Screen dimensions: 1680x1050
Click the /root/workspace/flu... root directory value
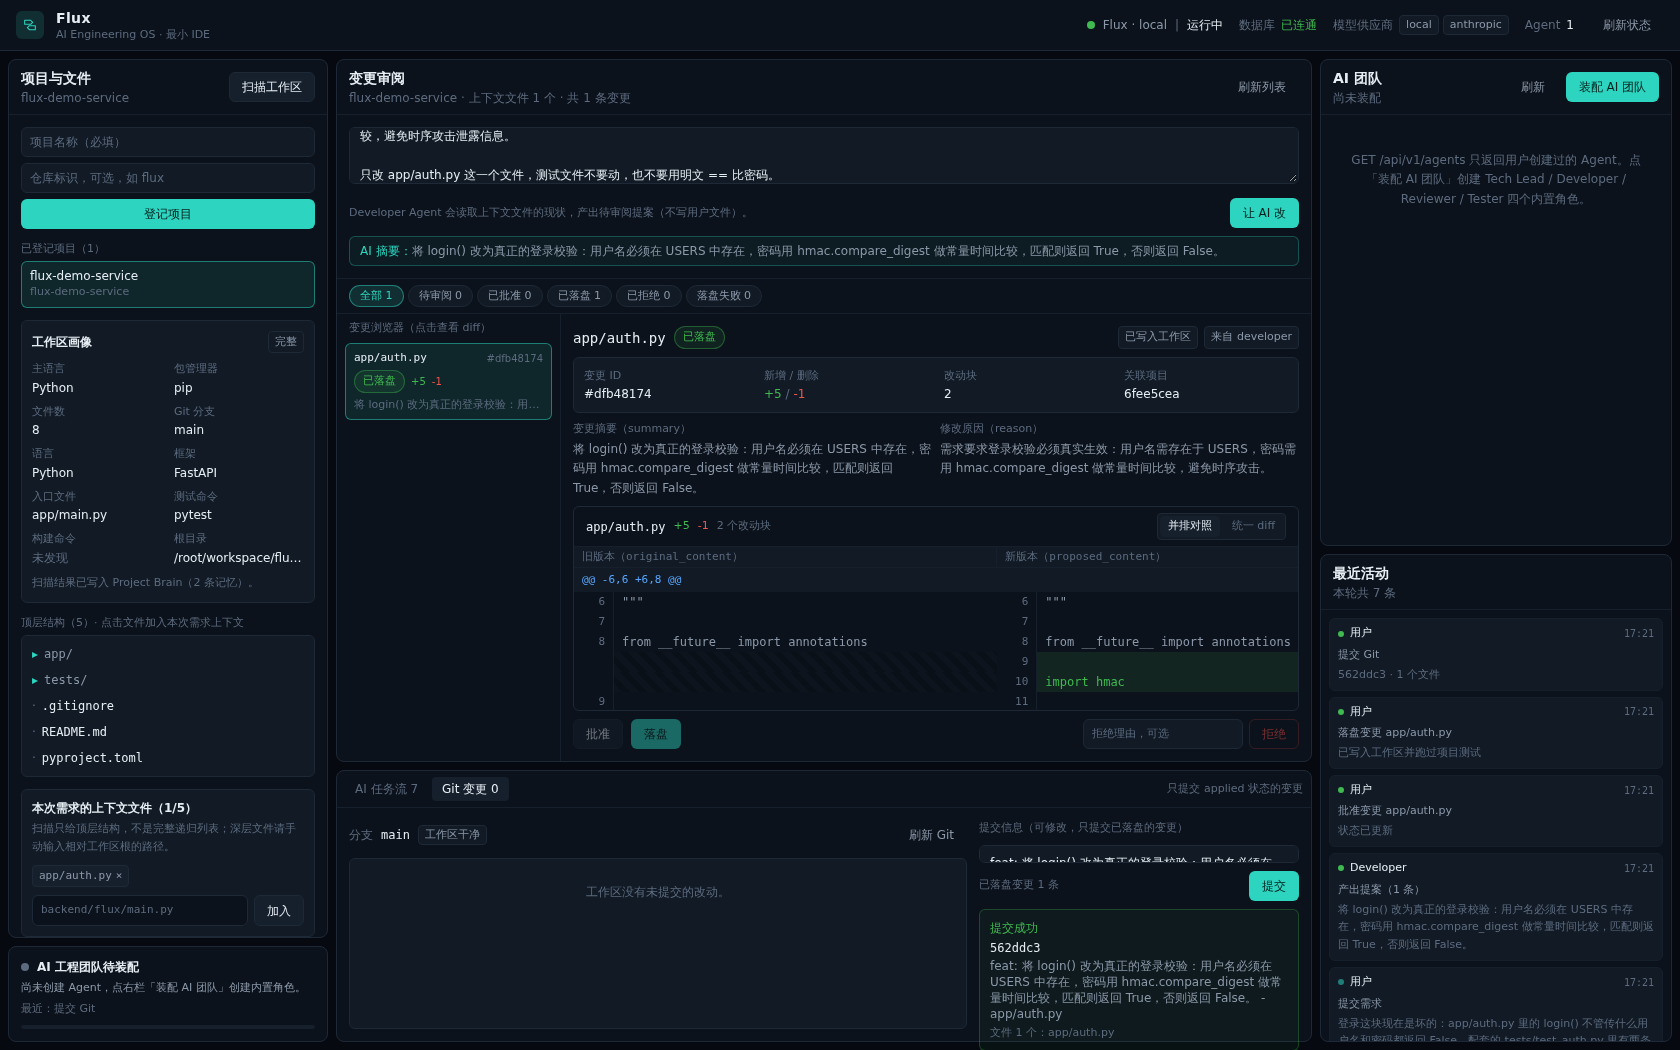click(238, 558)
